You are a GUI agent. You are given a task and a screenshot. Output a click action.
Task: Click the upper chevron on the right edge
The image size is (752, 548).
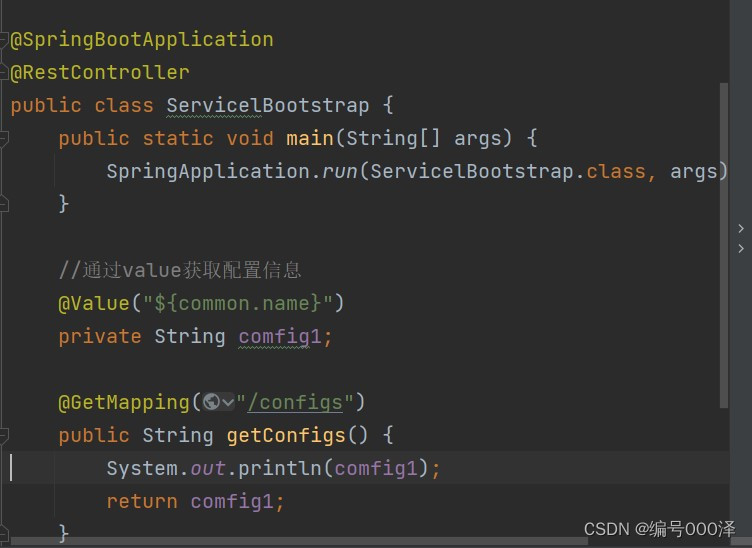741,229
